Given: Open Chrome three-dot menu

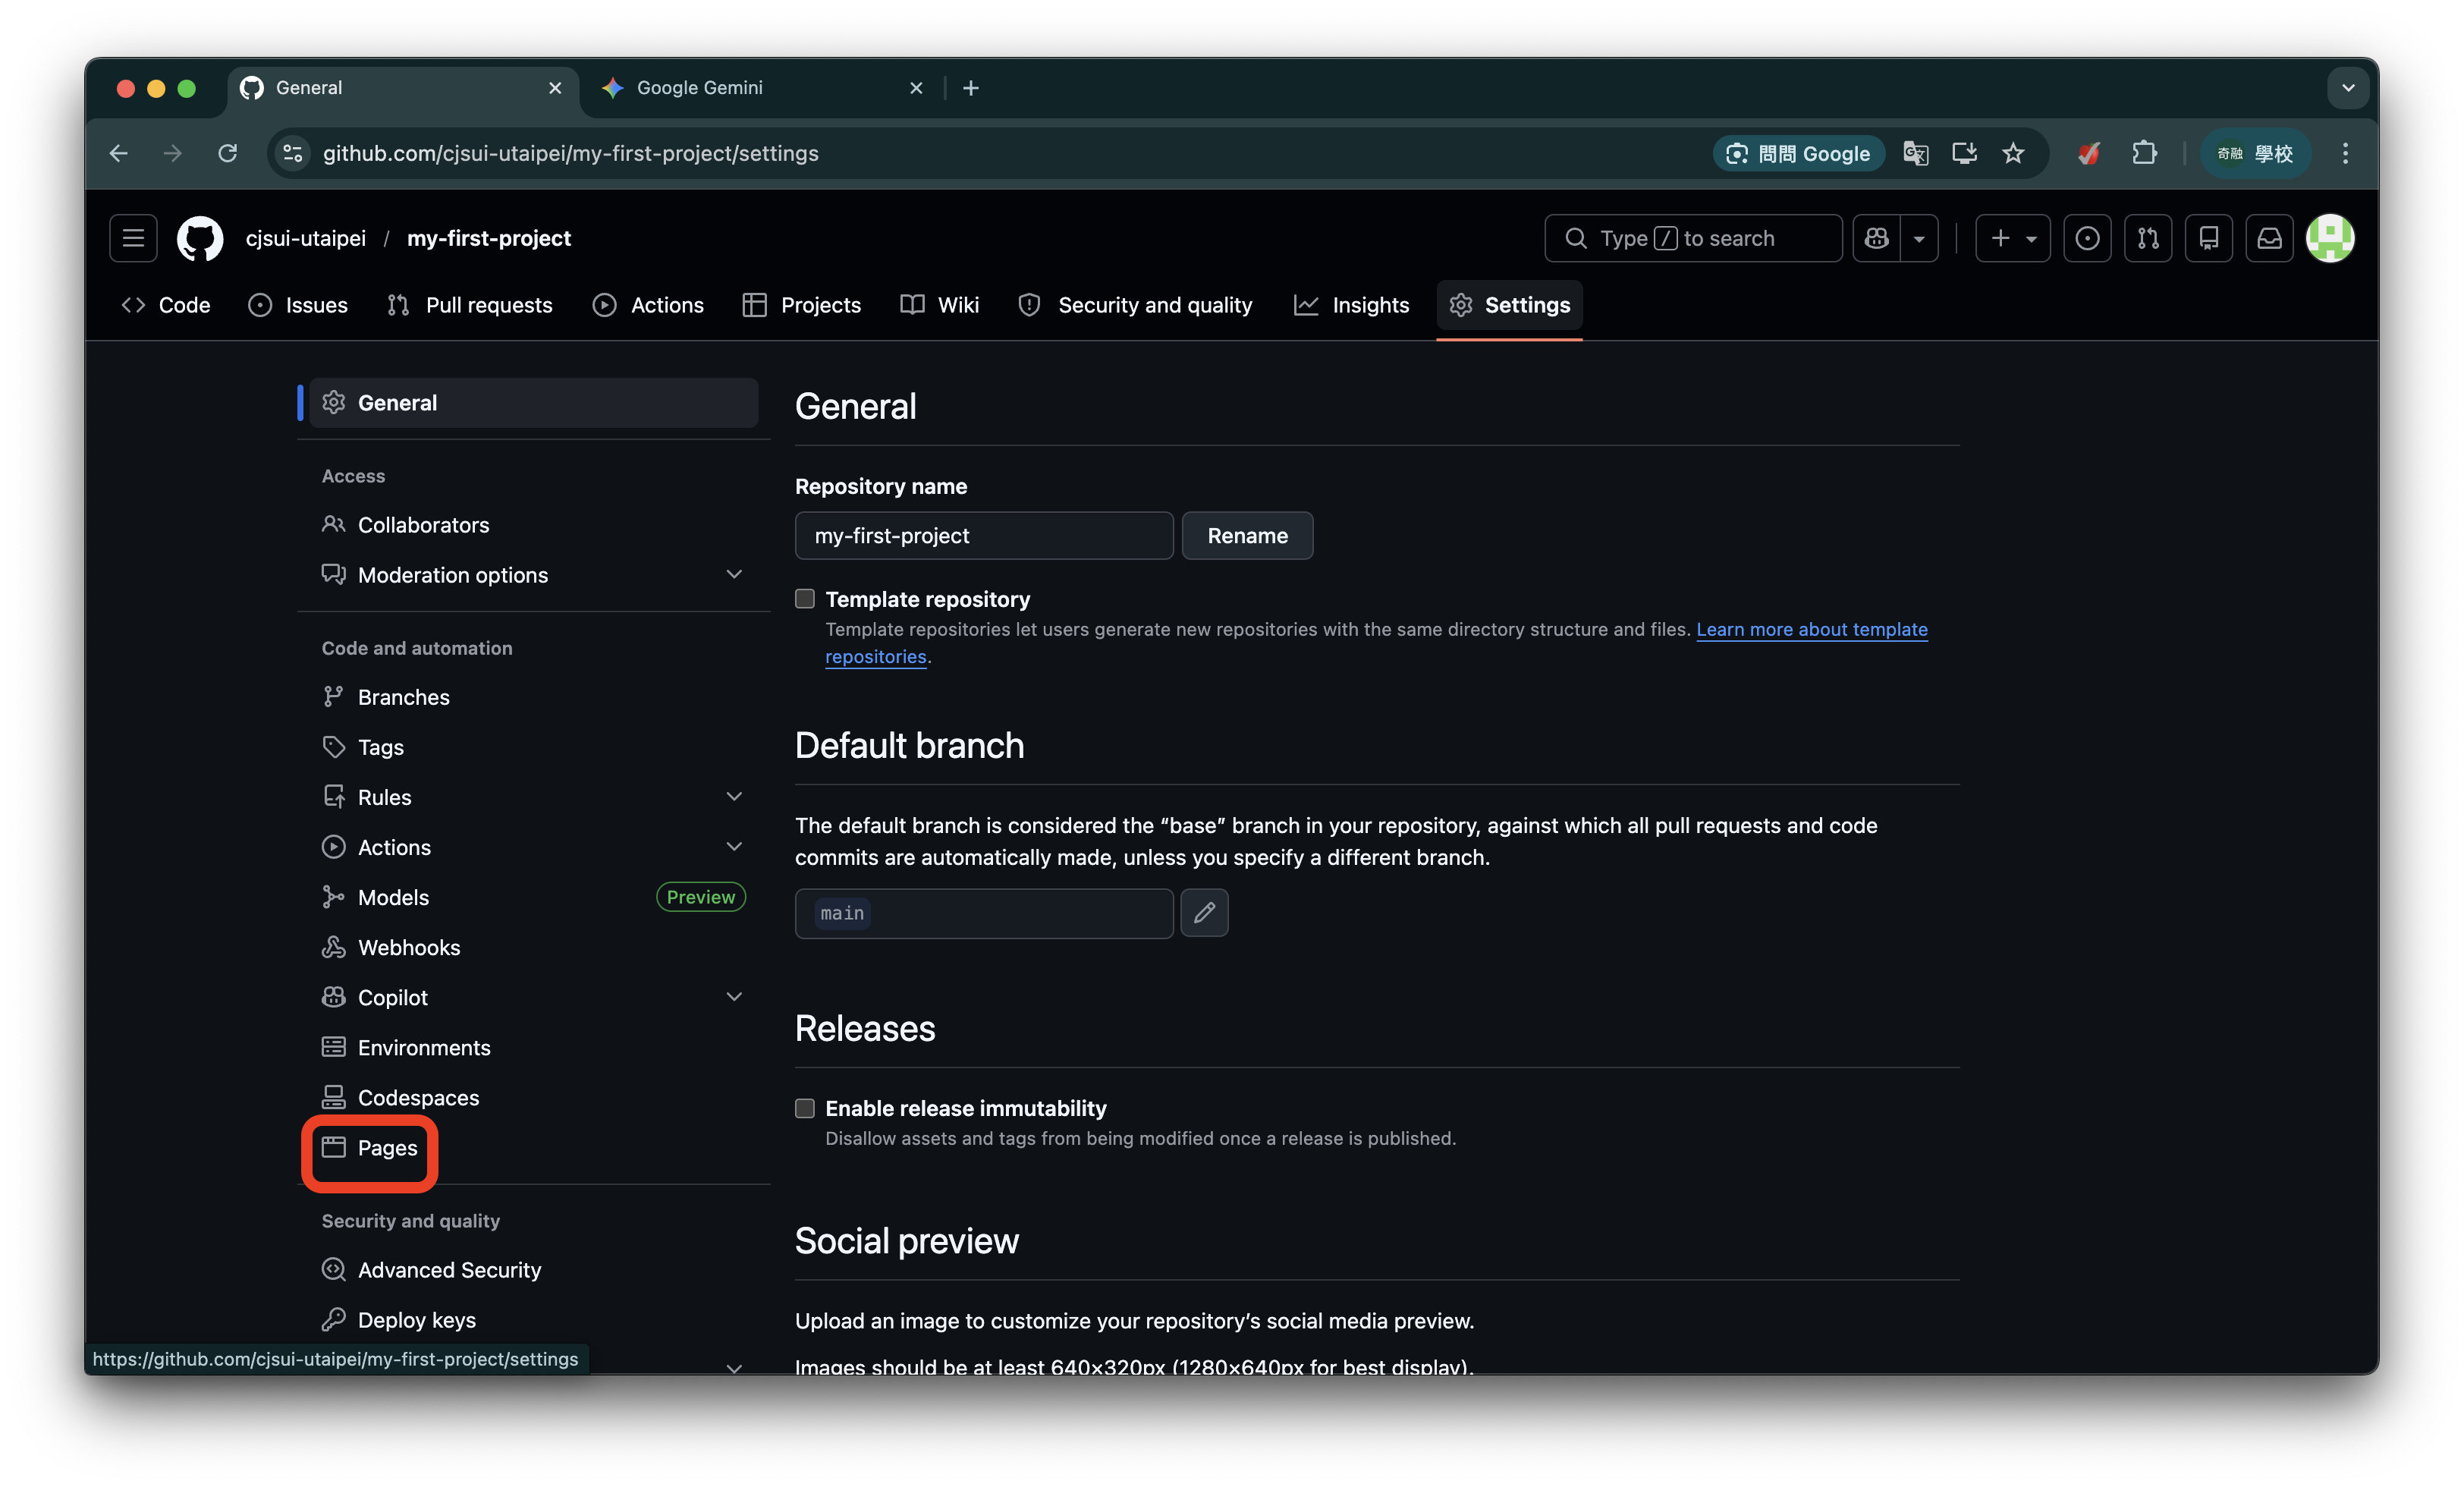Looking at the screenshot, I should click(x=2345, y=153).
